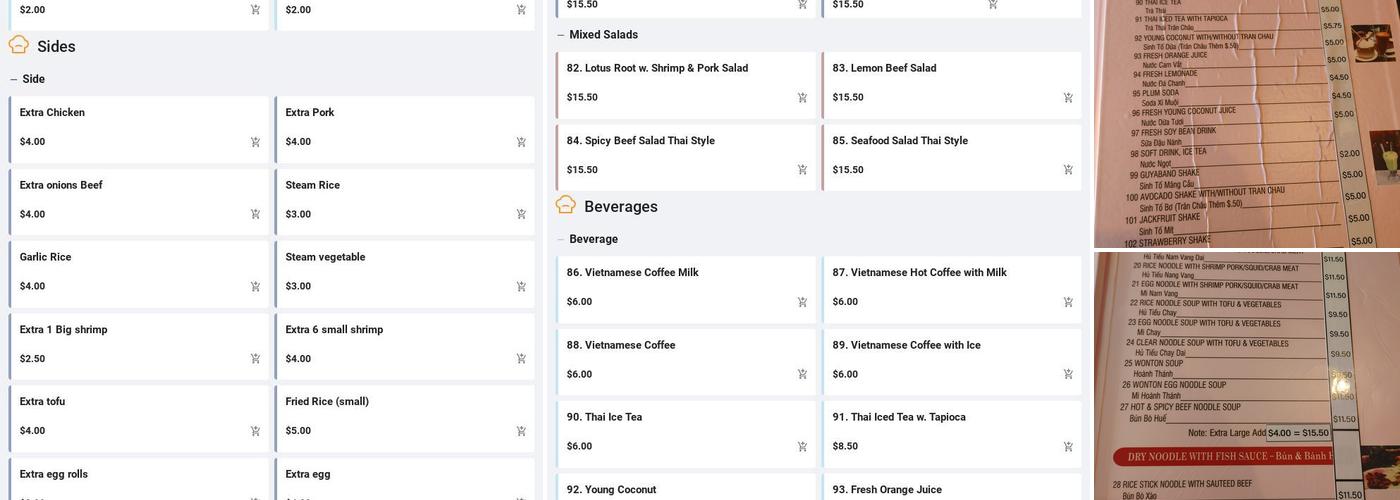Add Lemon Beef Salad to cart
Image resolution: width=1400 pixels, height=500 pixels.
pyautogui.click(x=1068, y=98)
